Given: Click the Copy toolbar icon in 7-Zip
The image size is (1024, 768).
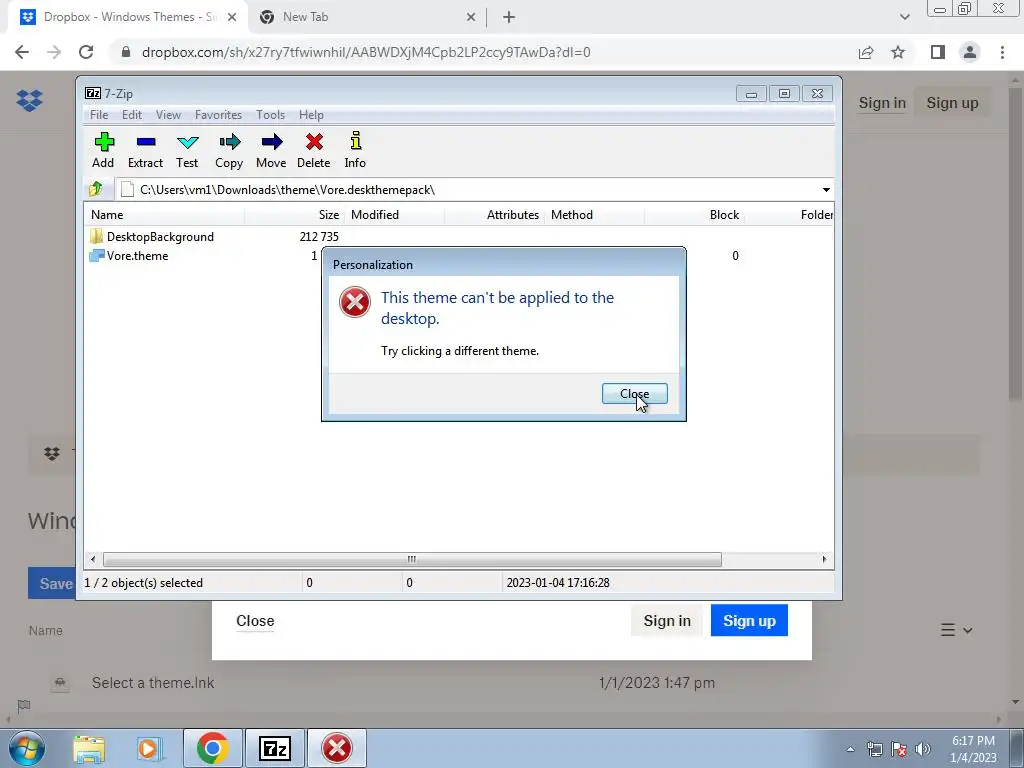Looking at the screenshot, I should (229, 150).
